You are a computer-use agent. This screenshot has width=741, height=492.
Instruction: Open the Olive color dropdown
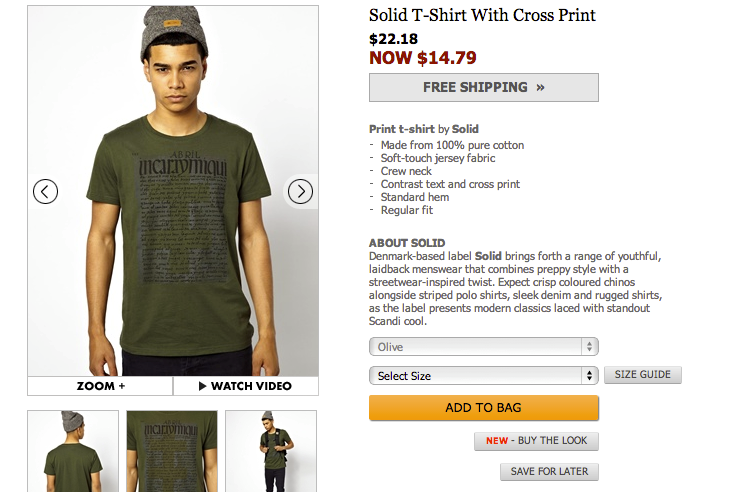pos(483,347)
